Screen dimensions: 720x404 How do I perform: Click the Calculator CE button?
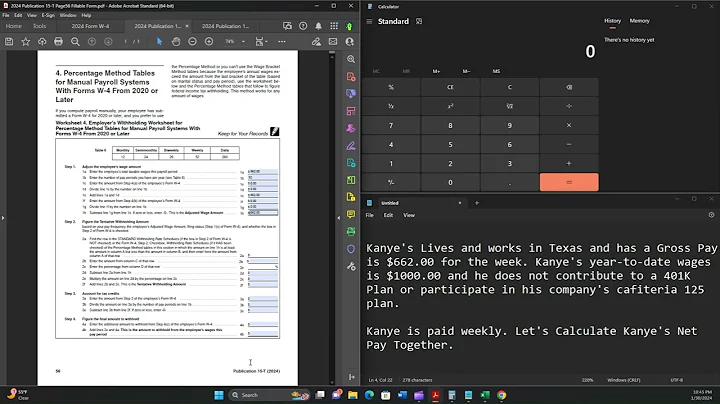pos(450,87)
